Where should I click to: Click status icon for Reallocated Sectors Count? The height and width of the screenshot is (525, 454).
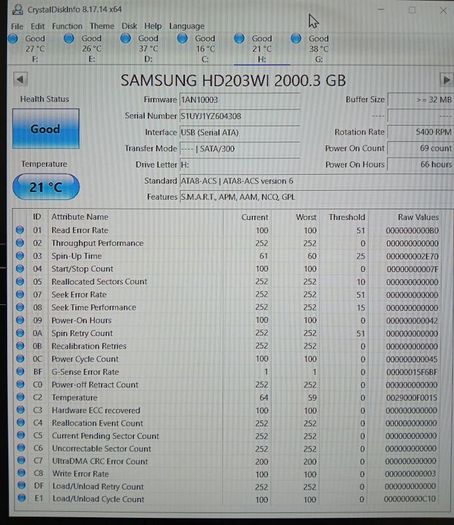coord(20,282)
